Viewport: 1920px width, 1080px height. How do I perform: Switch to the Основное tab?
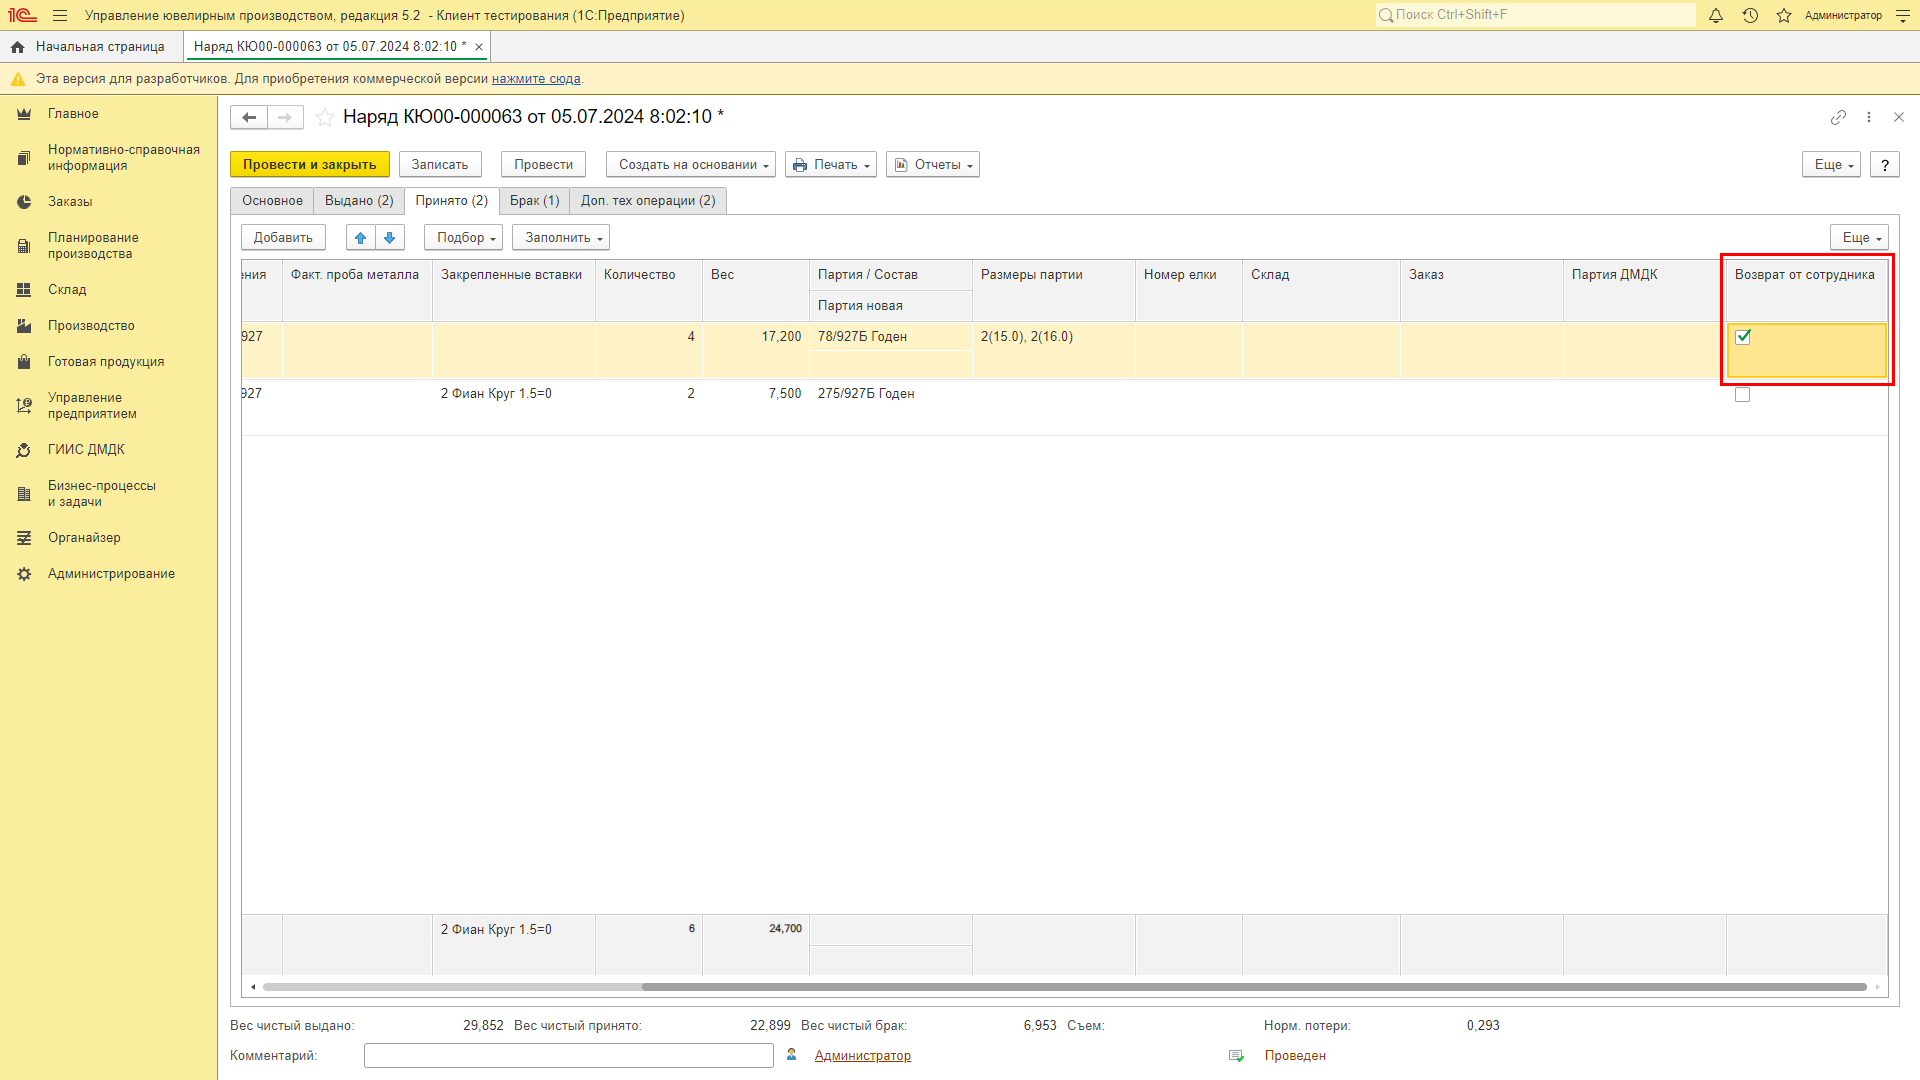pos(272,201)
